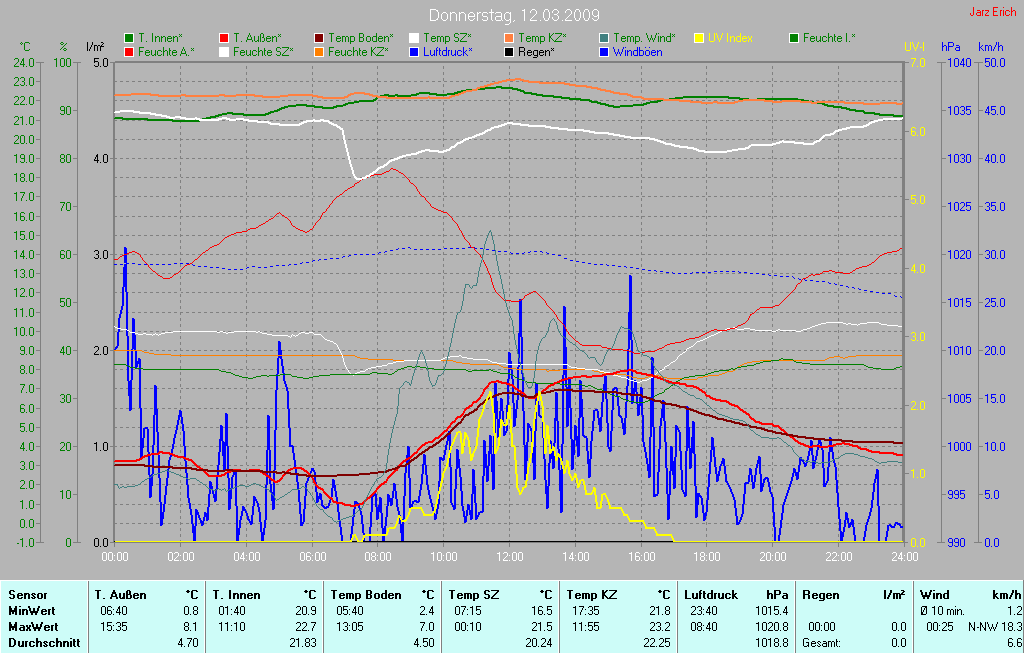
Task: Click the 24:00 tick on the time axis
Action: 904,557
